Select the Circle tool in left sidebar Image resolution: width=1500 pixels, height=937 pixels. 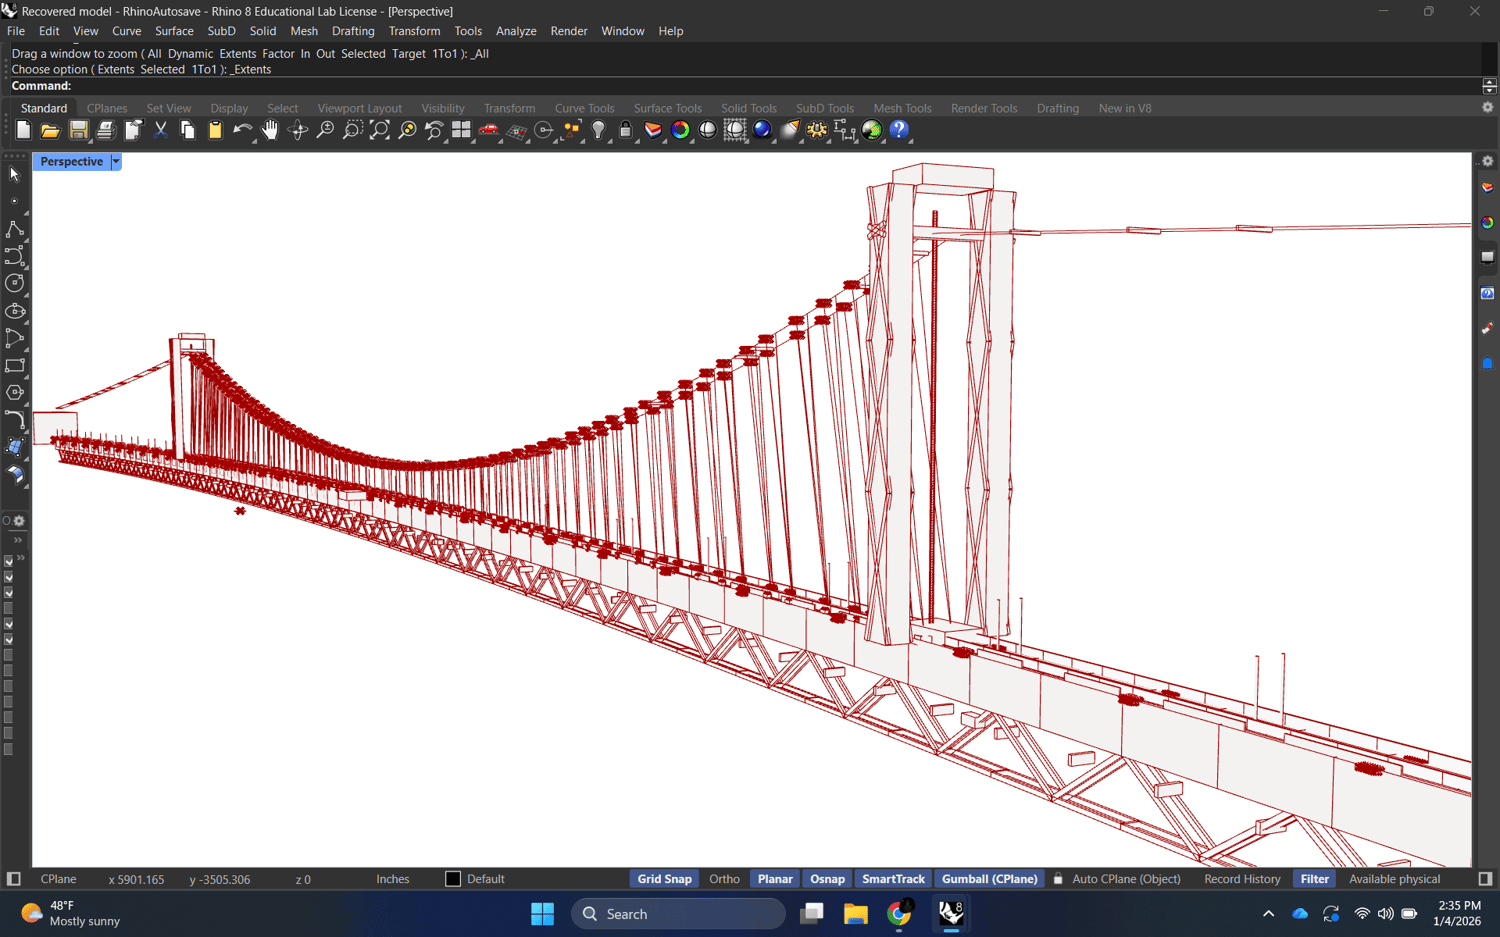click(x=15, y=284)
